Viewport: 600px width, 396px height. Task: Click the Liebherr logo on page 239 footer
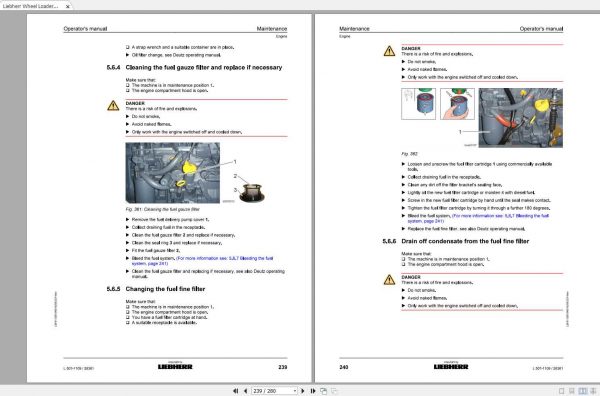point(175,366)
